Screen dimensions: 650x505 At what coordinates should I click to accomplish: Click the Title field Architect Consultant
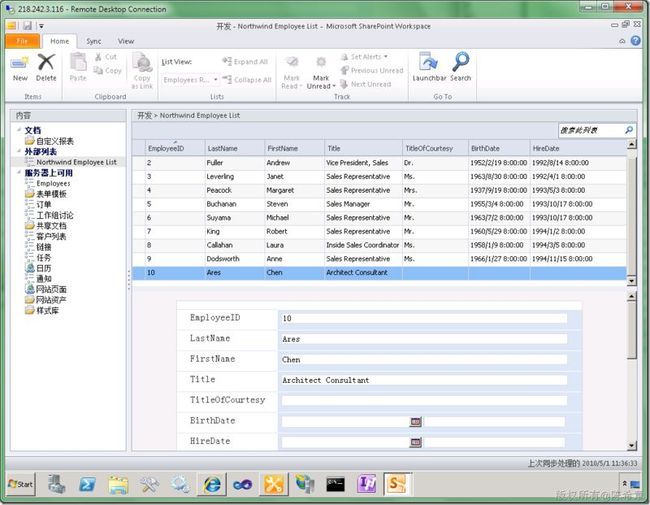(424, 380)
